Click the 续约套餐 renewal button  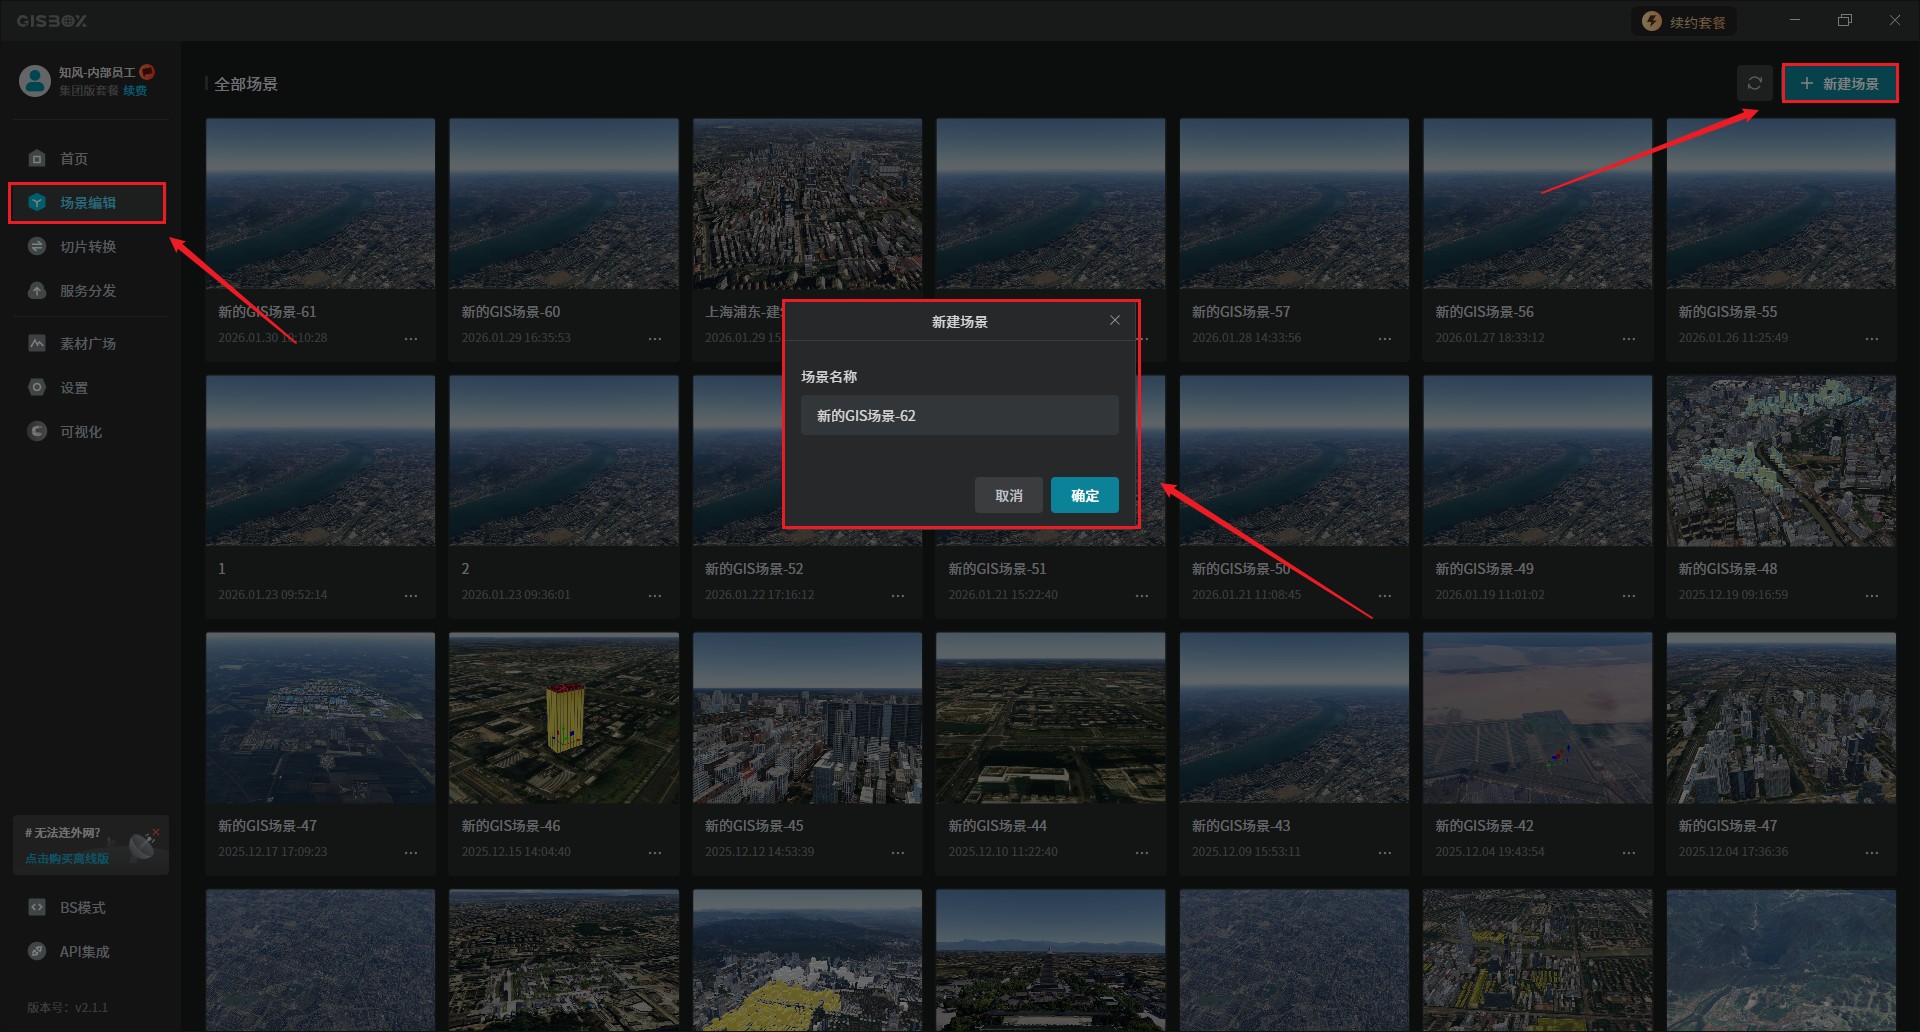coord(1685,21)
